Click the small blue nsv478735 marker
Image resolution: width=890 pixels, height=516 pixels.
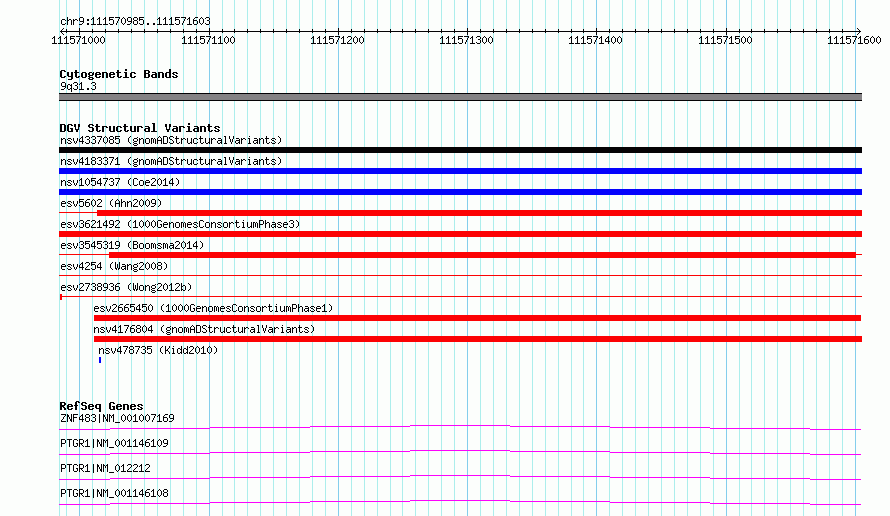pyautogui.click(x=100, y=360)
